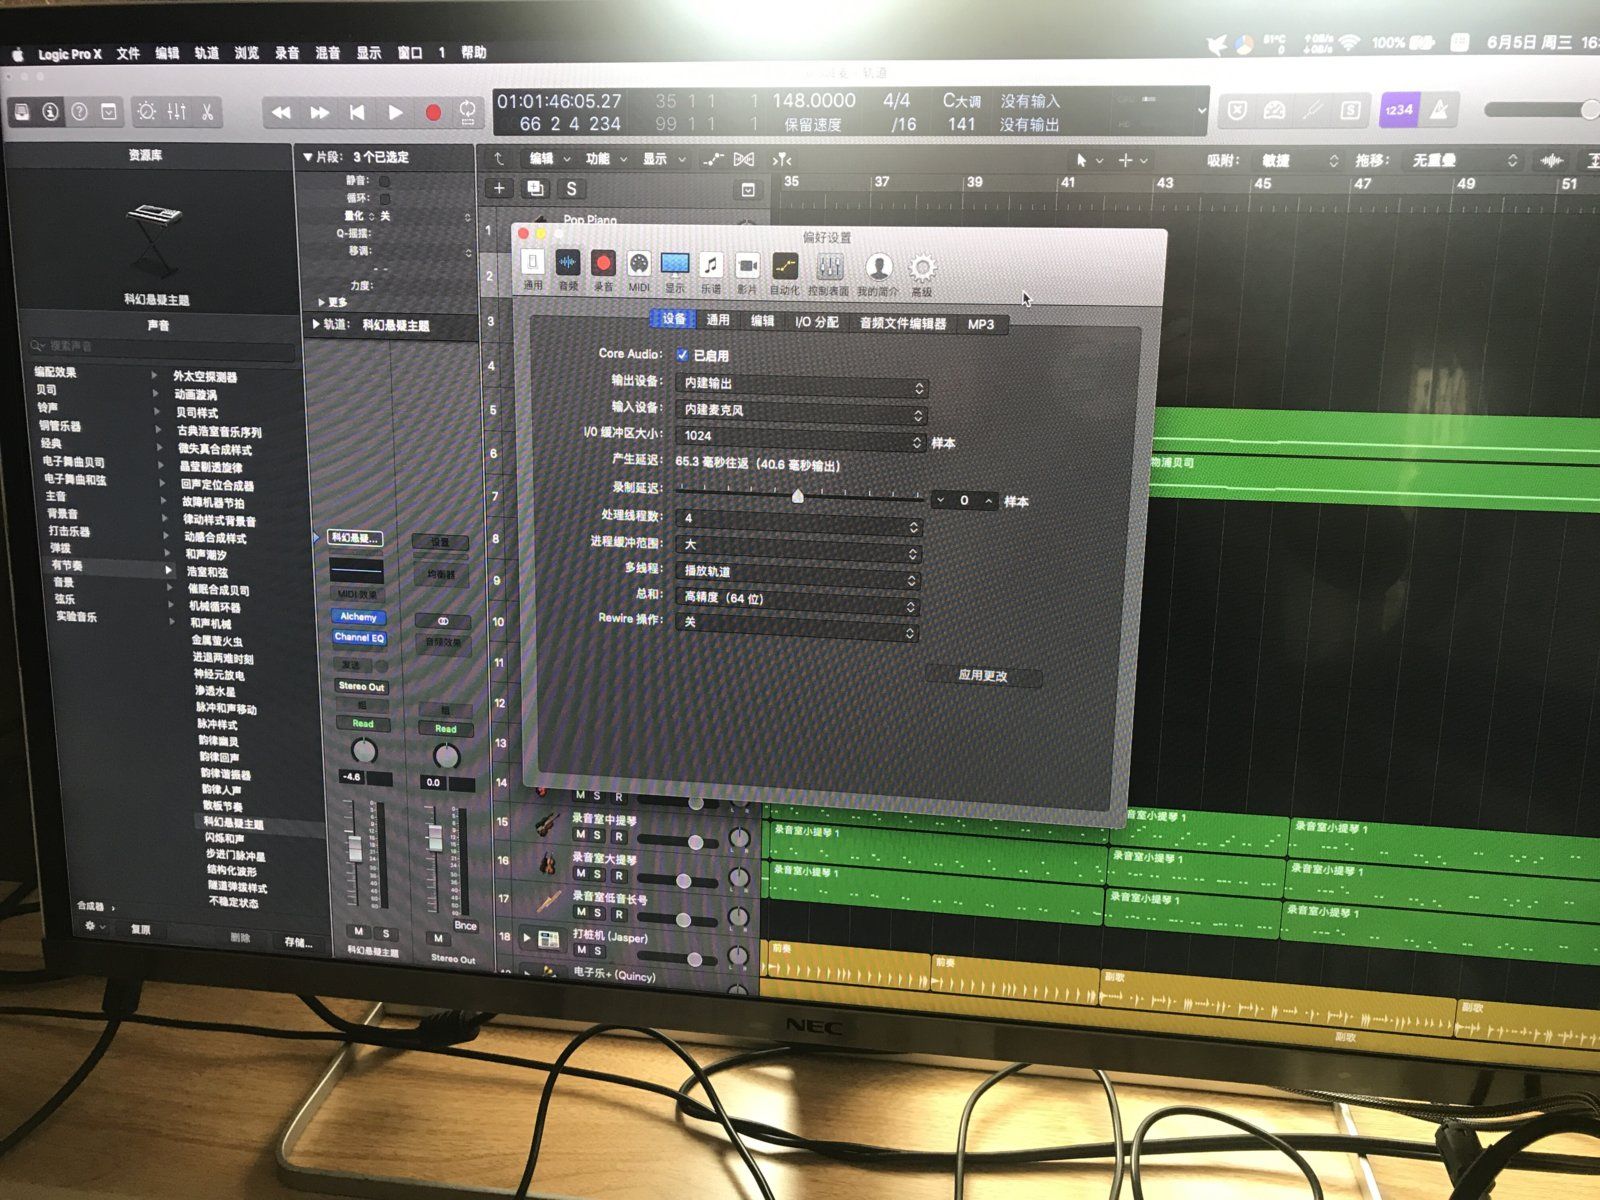Screen dimensions: 1600x1200
Task: Toggle the Core Audio 已启用 checkbox
Action: pos(682,355)
